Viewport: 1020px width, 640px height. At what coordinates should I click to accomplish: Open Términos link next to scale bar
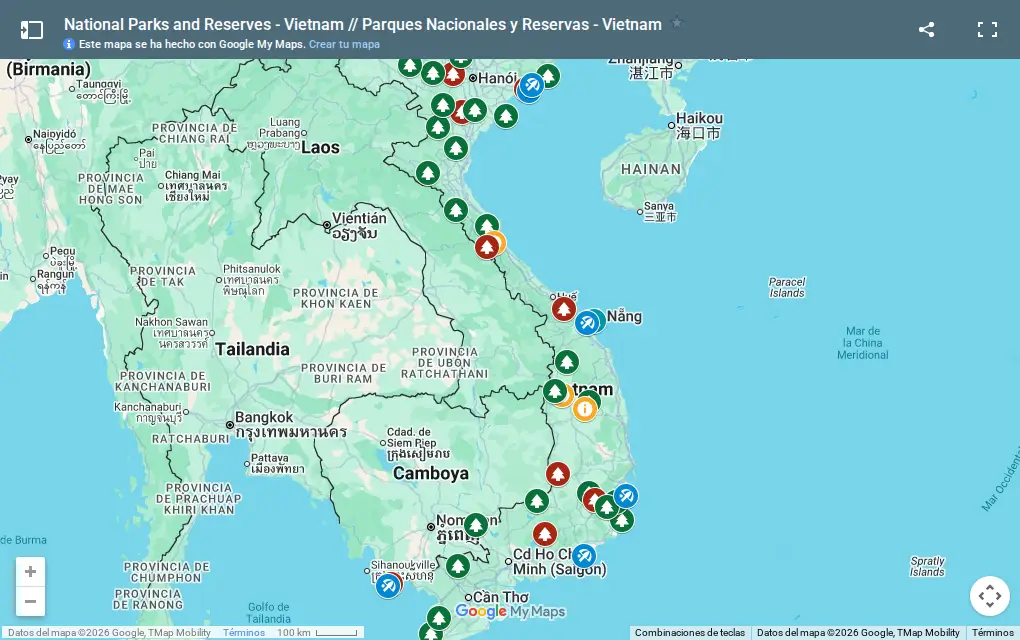click(244, 633)
